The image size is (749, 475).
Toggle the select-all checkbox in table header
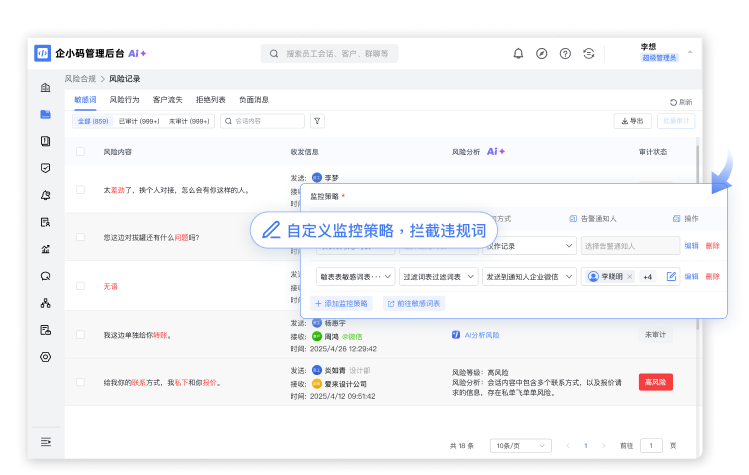tap(80, 151)
